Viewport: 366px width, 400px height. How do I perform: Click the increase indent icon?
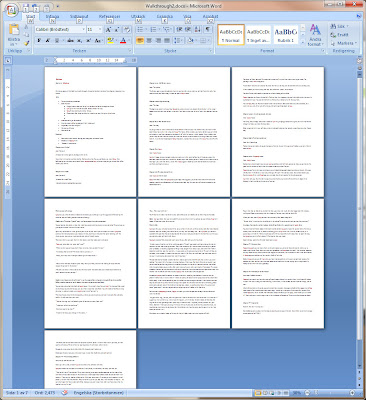(188, 30)
